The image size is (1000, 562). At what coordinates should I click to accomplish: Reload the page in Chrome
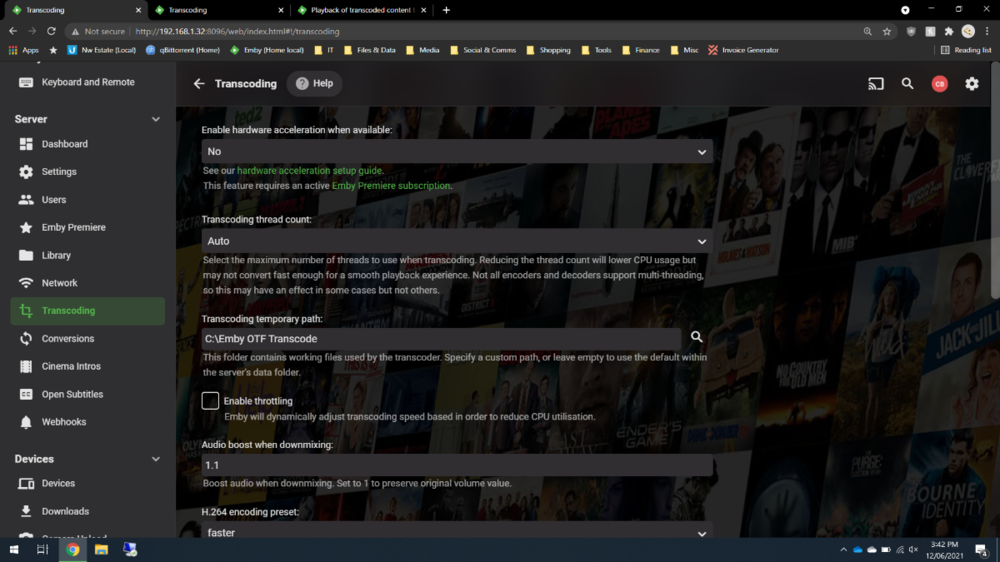[52, 31]
